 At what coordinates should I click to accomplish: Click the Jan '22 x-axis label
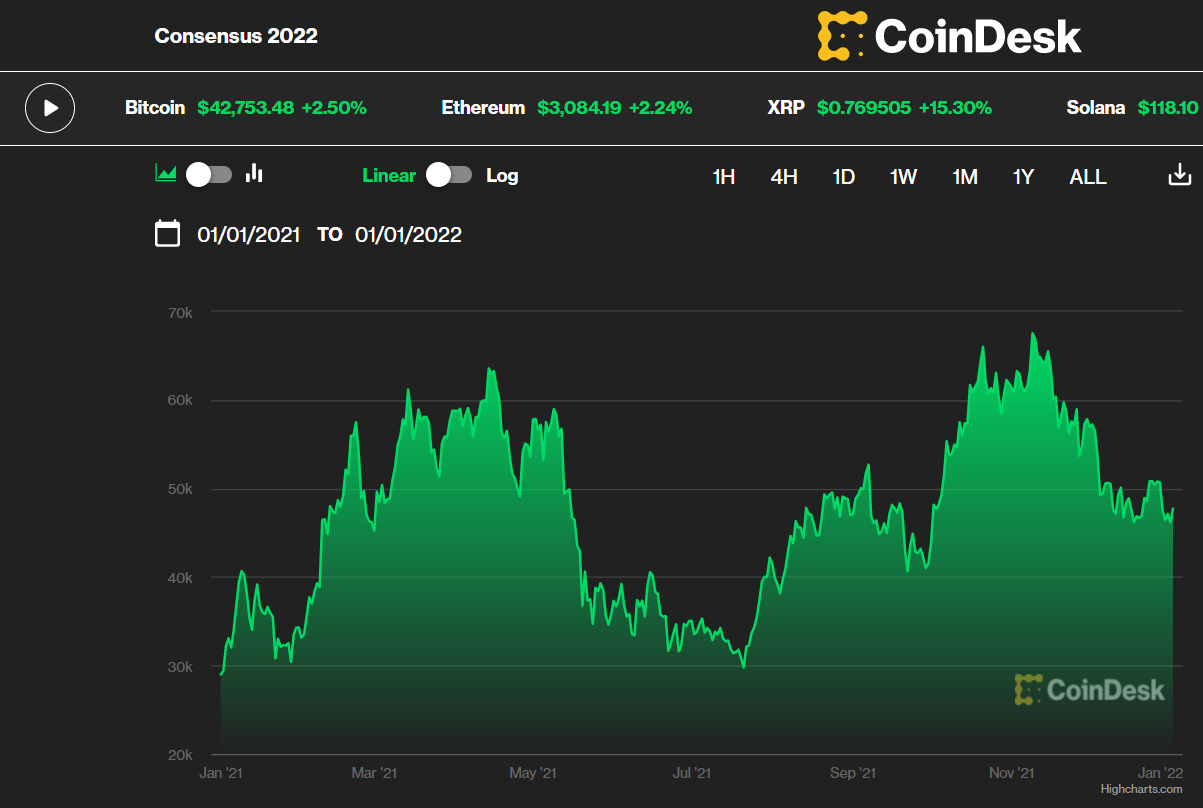pos(1161,773)
